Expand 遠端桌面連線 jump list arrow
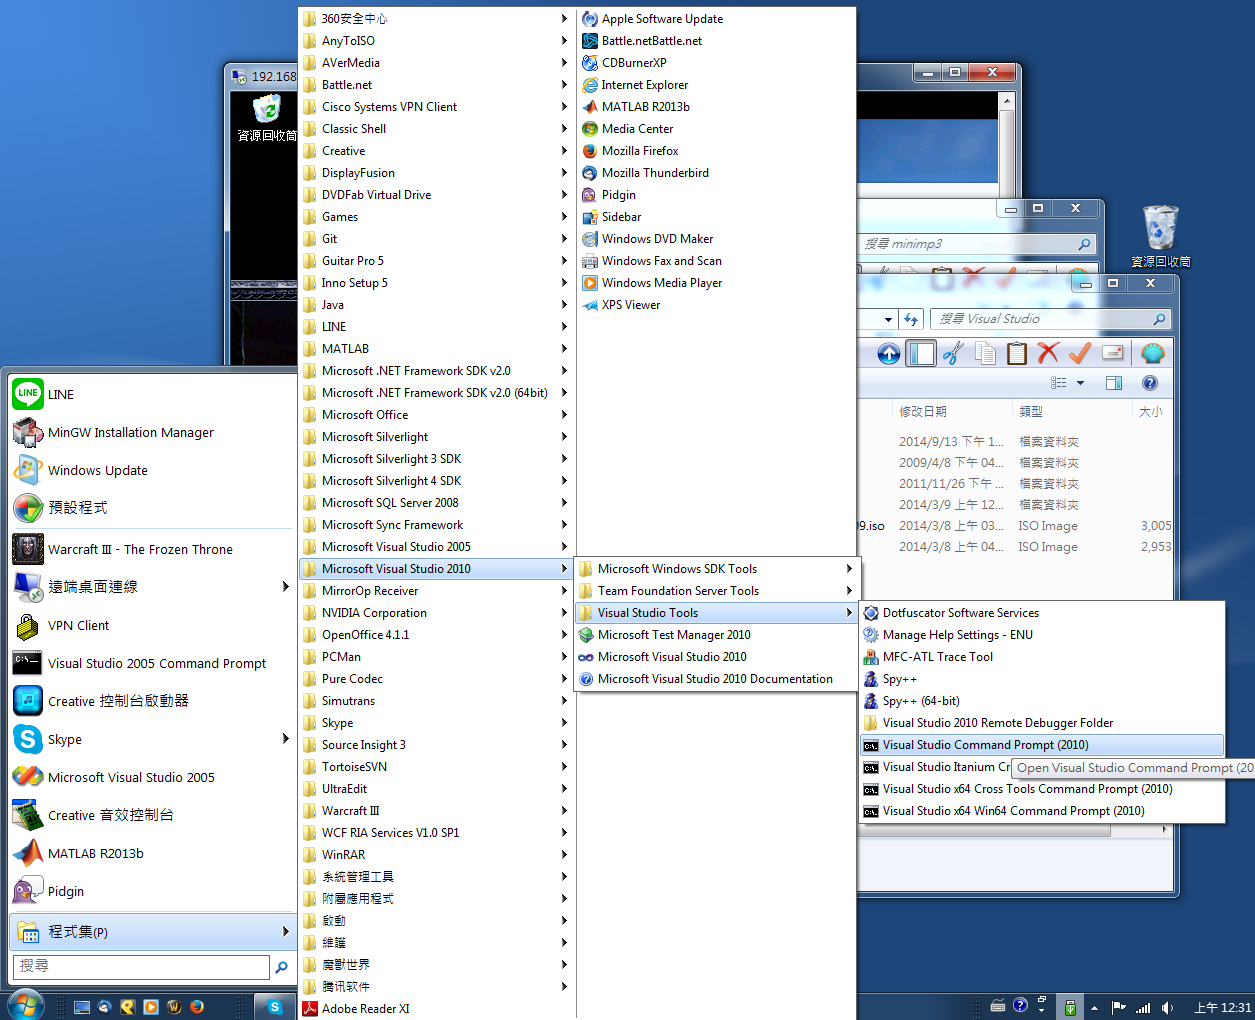 tap(285, 587)
